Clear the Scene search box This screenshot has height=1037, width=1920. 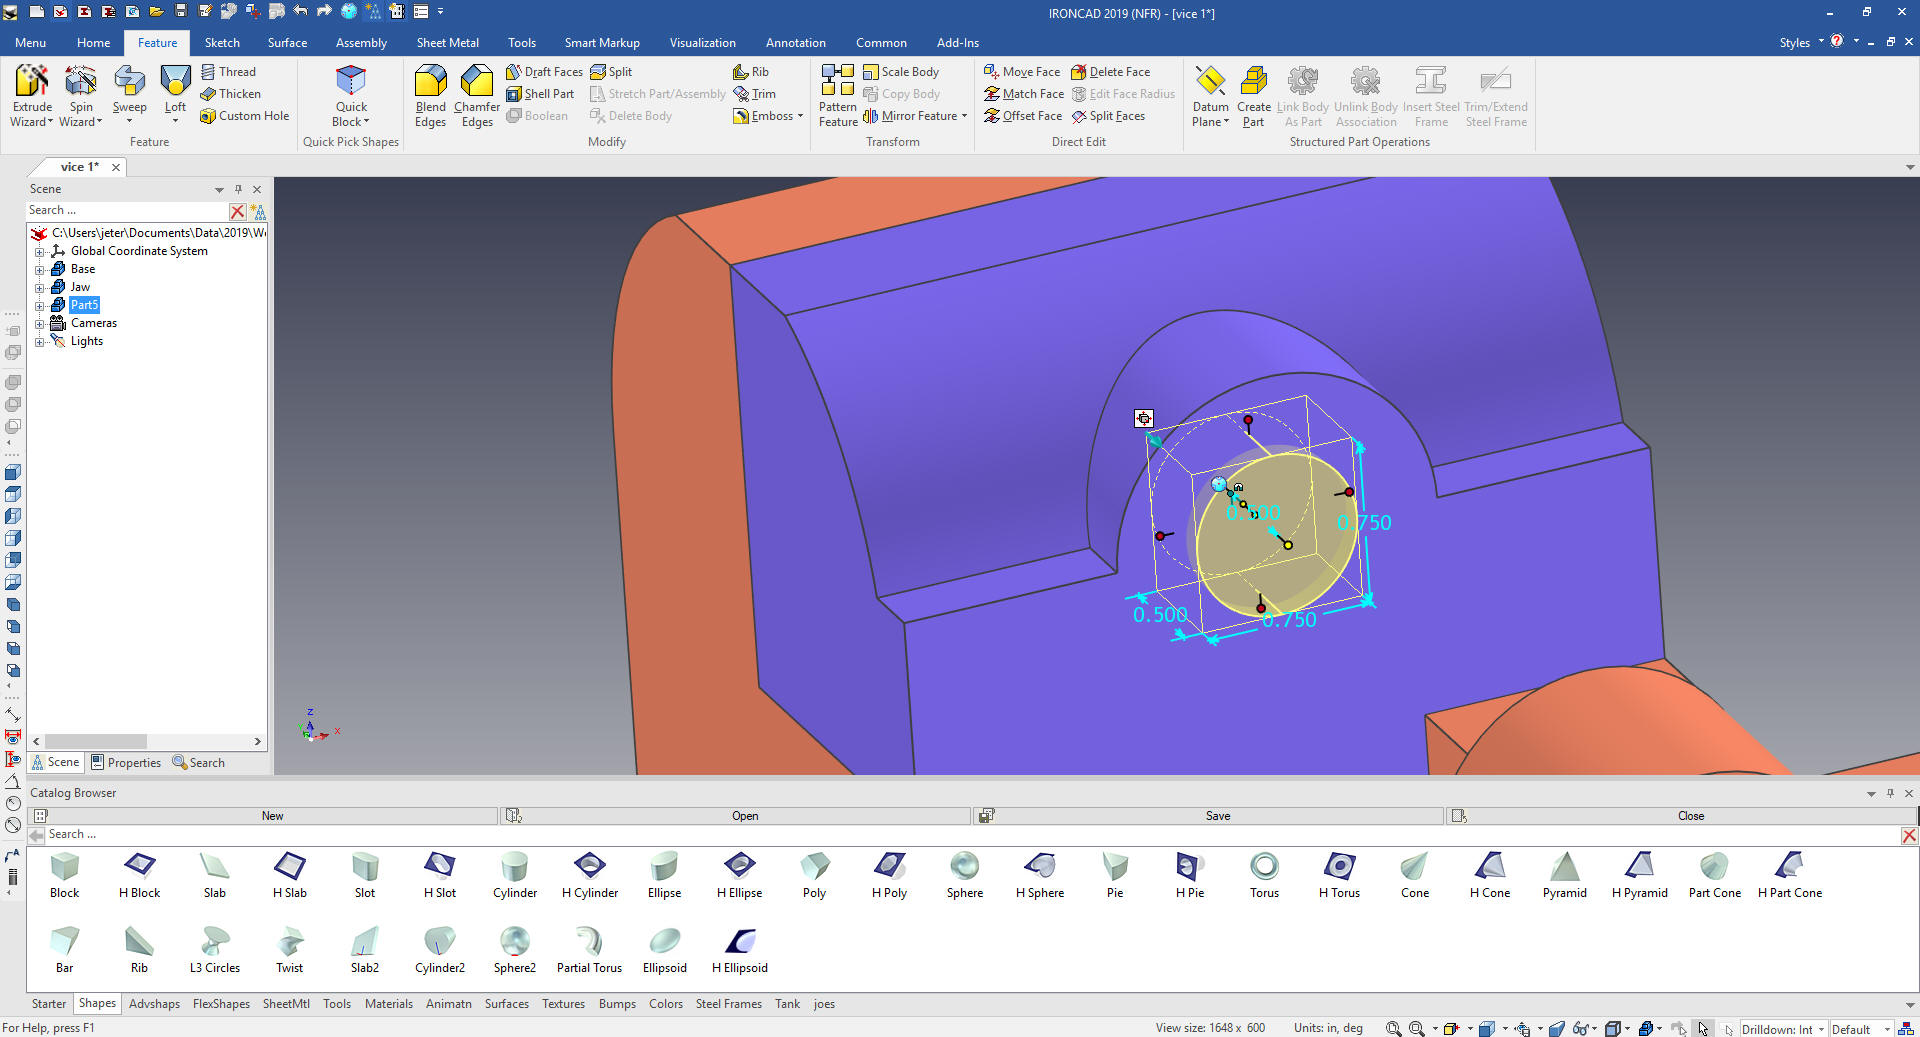tap(237, 212)
